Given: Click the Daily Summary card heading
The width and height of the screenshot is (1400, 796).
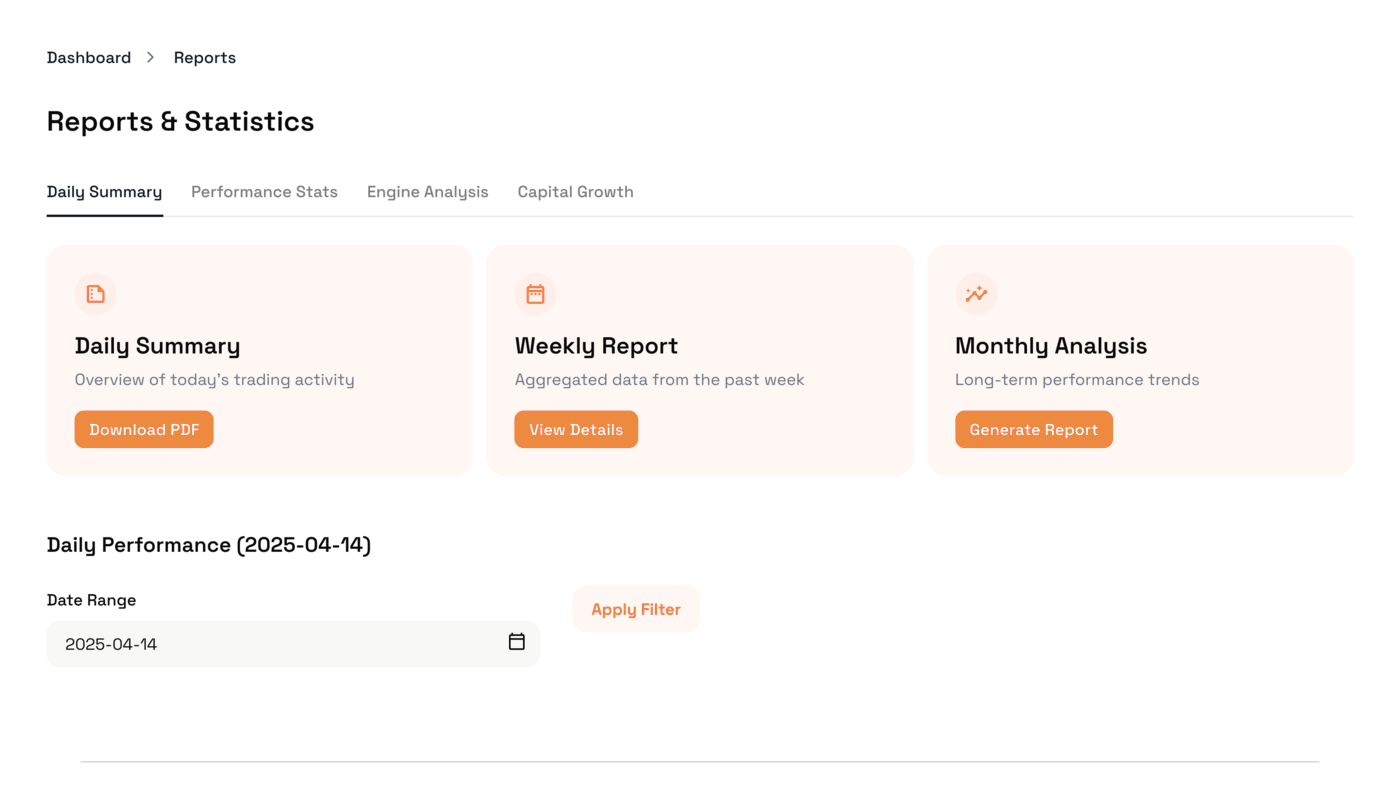Looking at the screenshot, I should (157, 346).
